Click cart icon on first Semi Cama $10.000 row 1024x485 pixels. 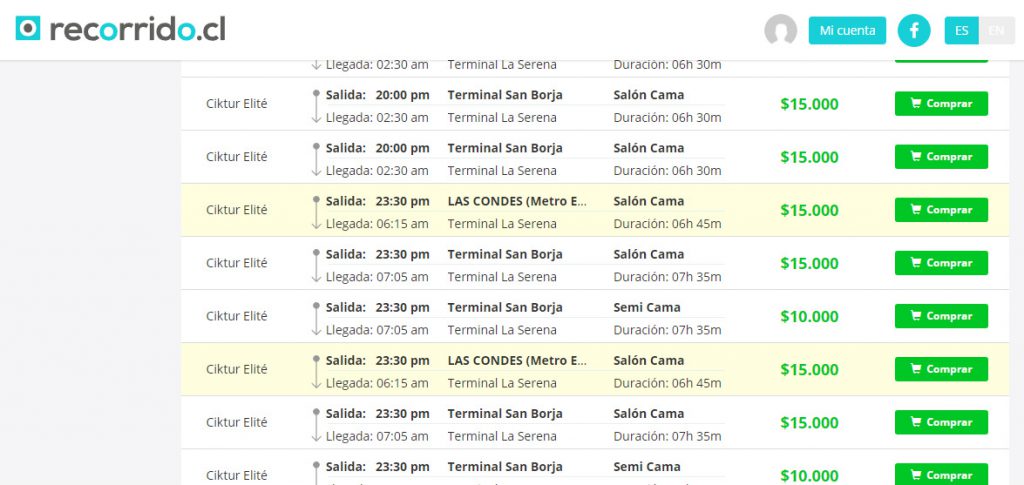click(x=916, y=316)
